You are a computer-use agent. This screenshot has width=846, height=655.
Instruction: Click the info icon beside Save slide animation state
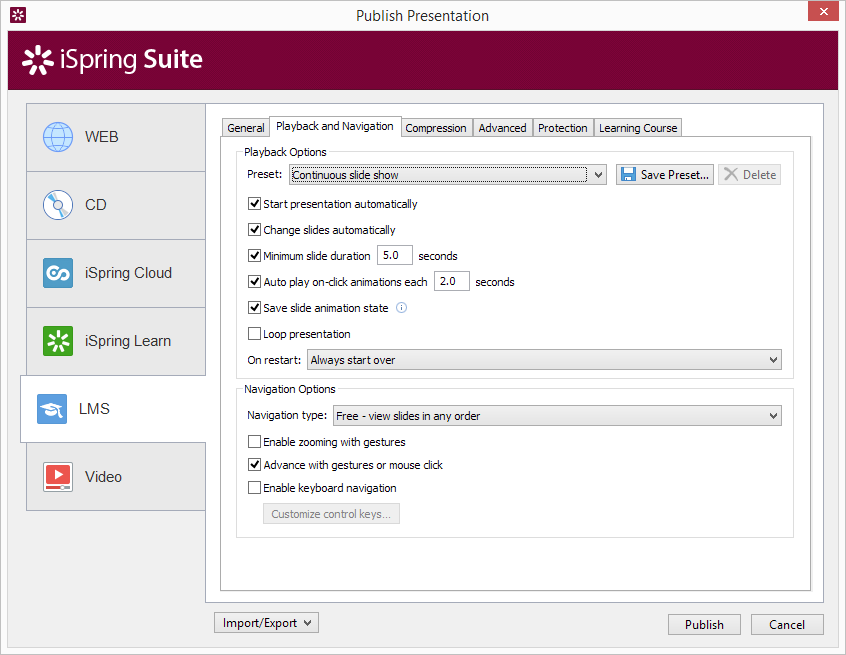click(x=401, y=308)
